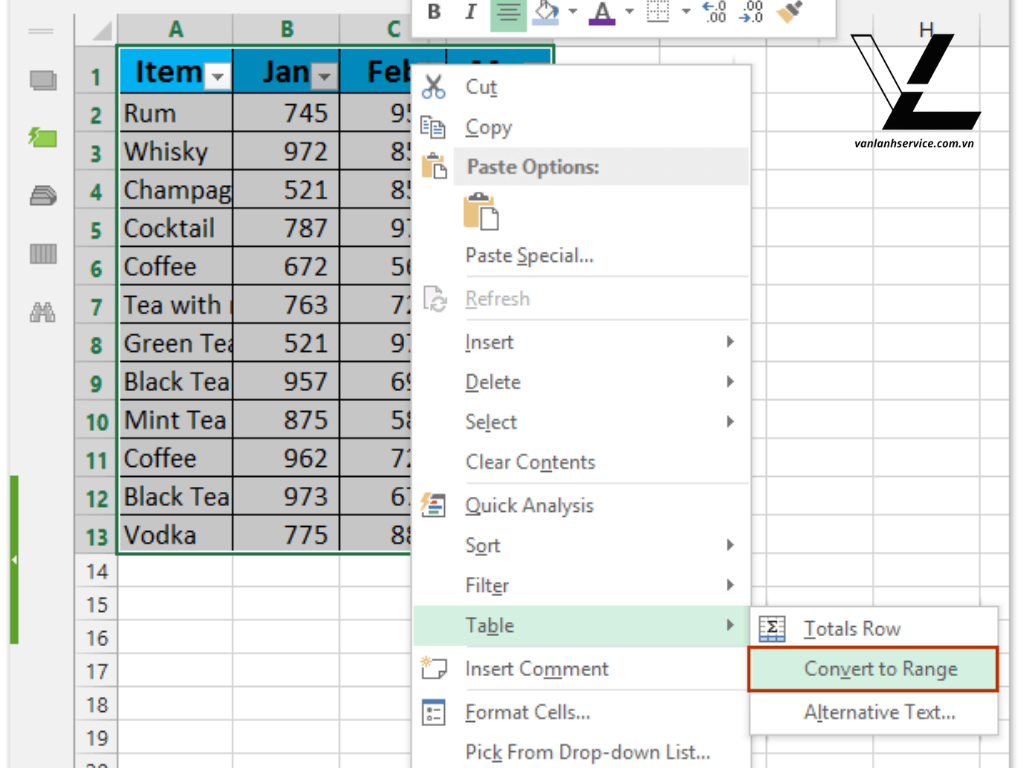
Task: Click the Borders icon on the mini toolbar
Action: (659, 12)
